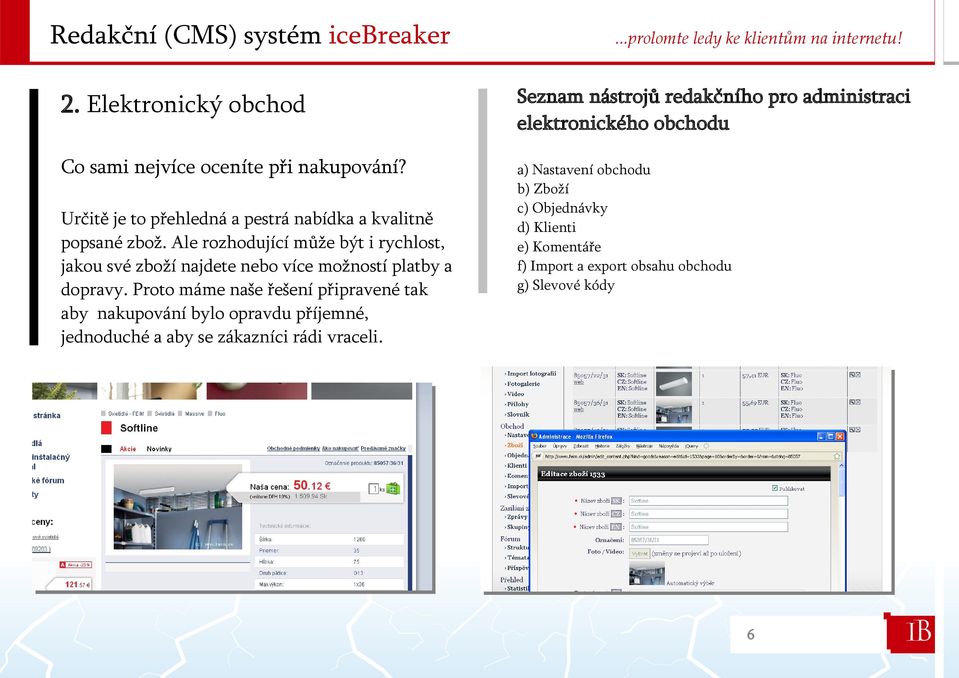Open the Nápověda menu in Firefox
The width and height of the screenshot is (959, 678).
pos(668,446)
